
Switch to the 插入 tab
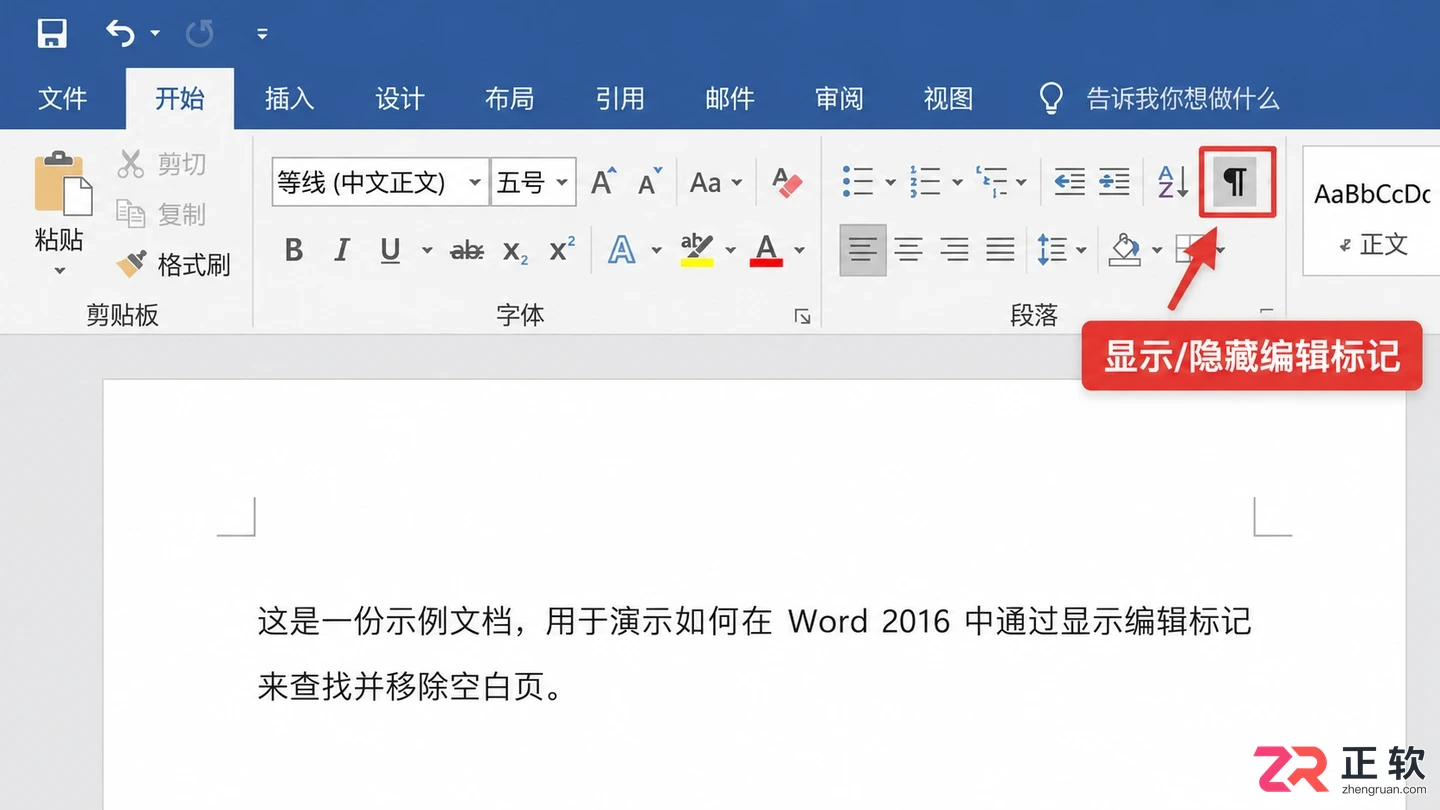pyautogui.click(x=289, y=98)
